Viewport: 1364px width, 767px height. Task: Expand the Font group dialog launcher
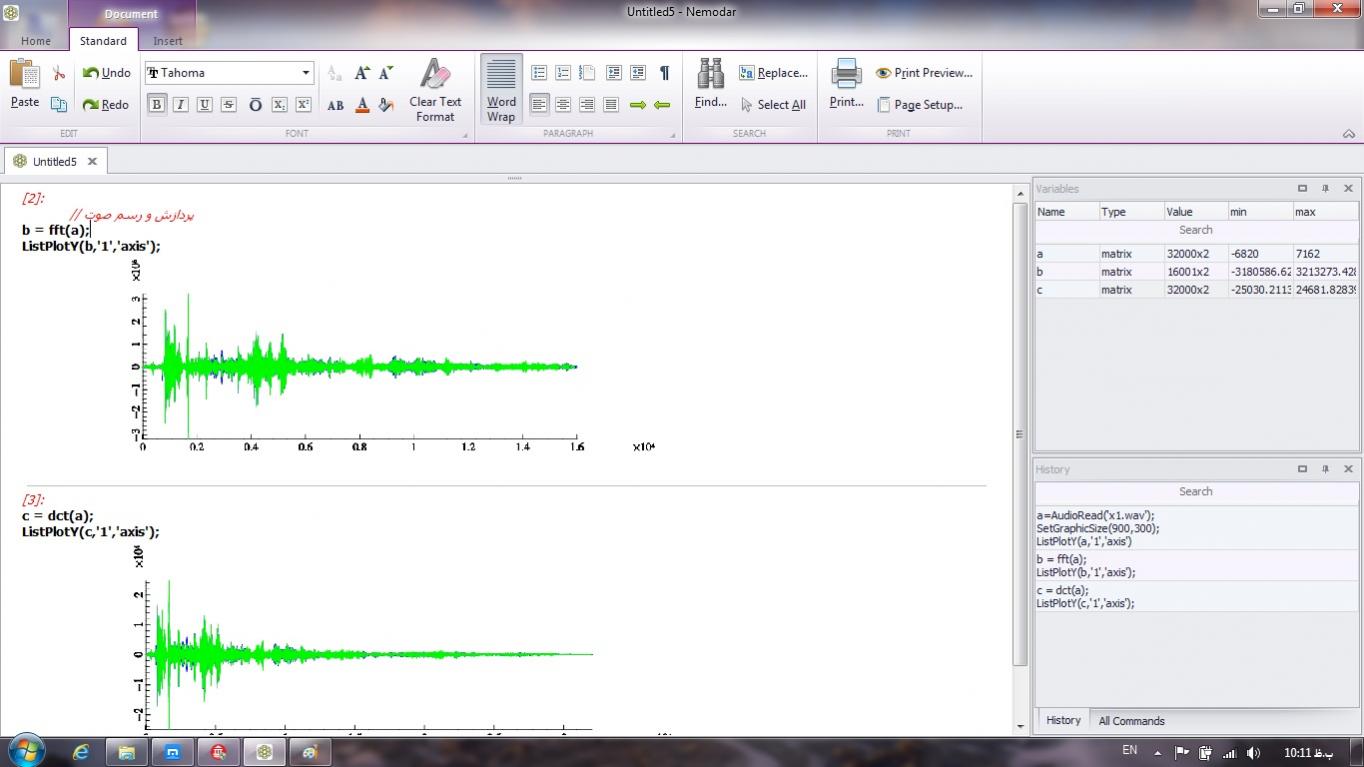point(465,135)
